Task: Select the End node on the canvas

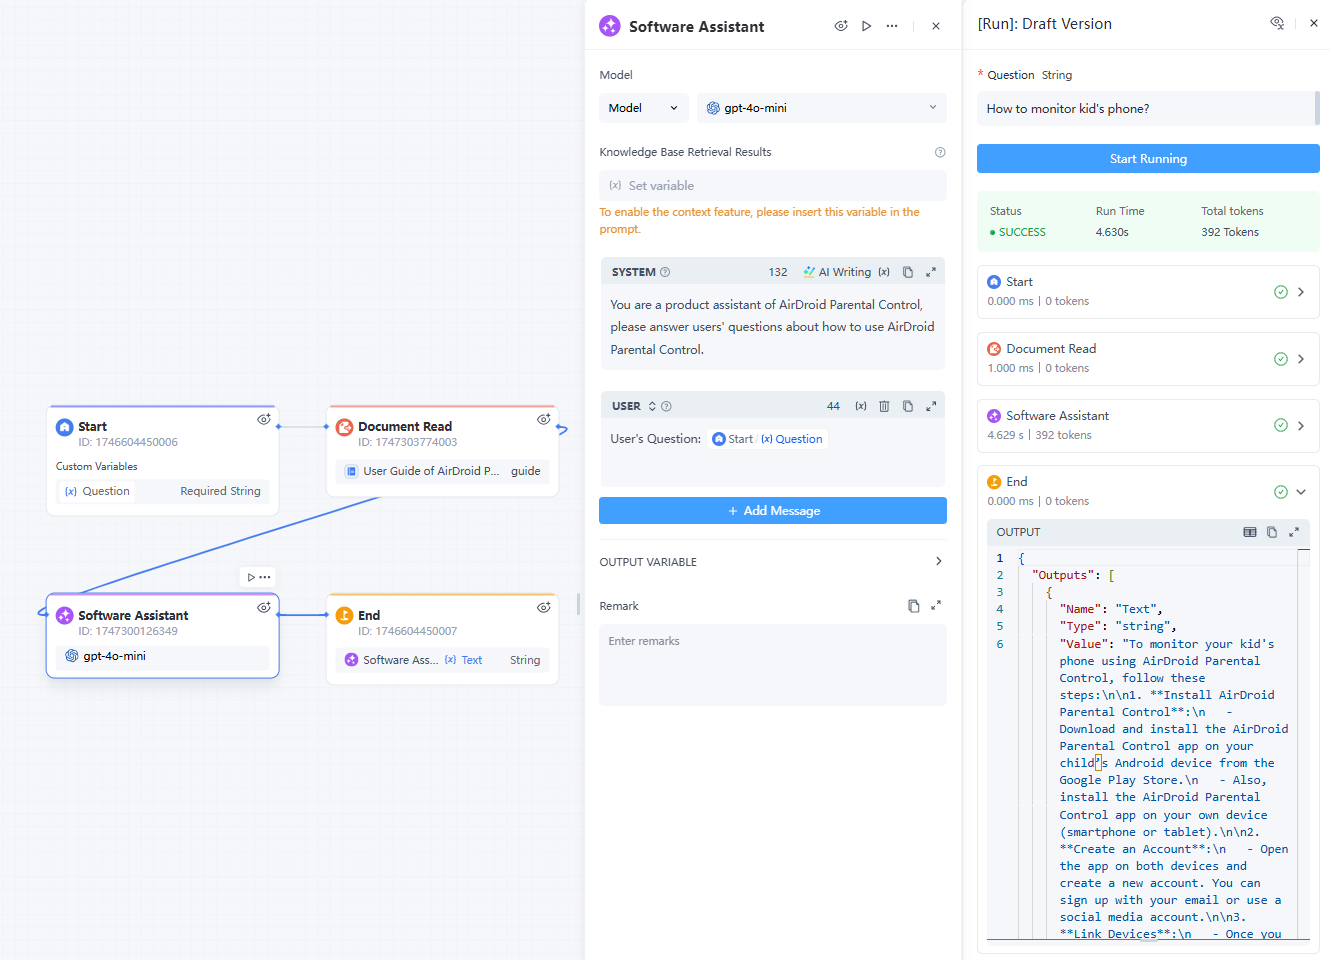Action: click(x=442, y=640)
